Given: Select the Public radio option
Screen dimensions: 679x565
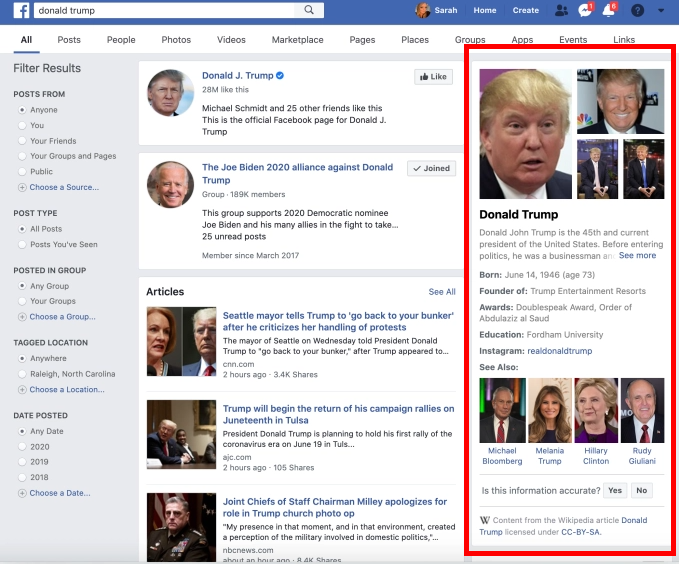Looking at the screenshot, I should 22,171.
